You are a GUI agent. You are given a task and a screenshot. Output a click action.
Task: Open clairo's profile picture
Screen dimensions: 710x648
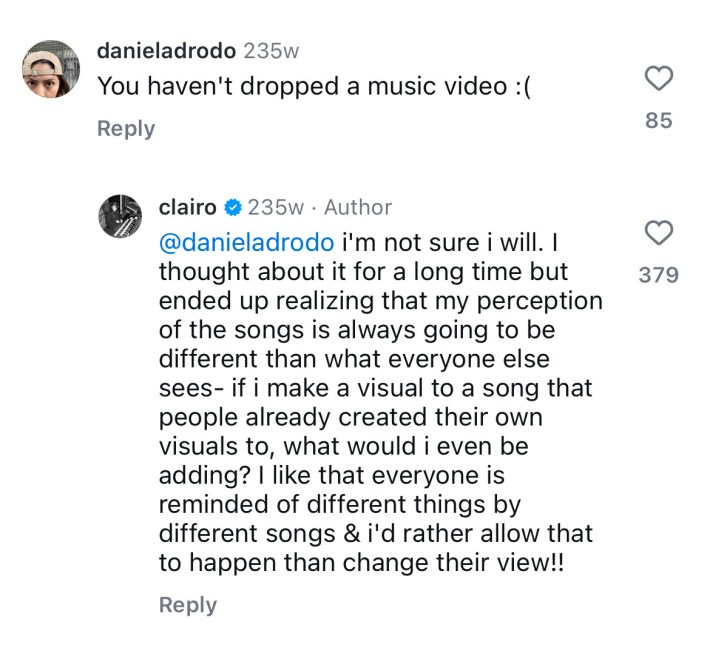126,214
